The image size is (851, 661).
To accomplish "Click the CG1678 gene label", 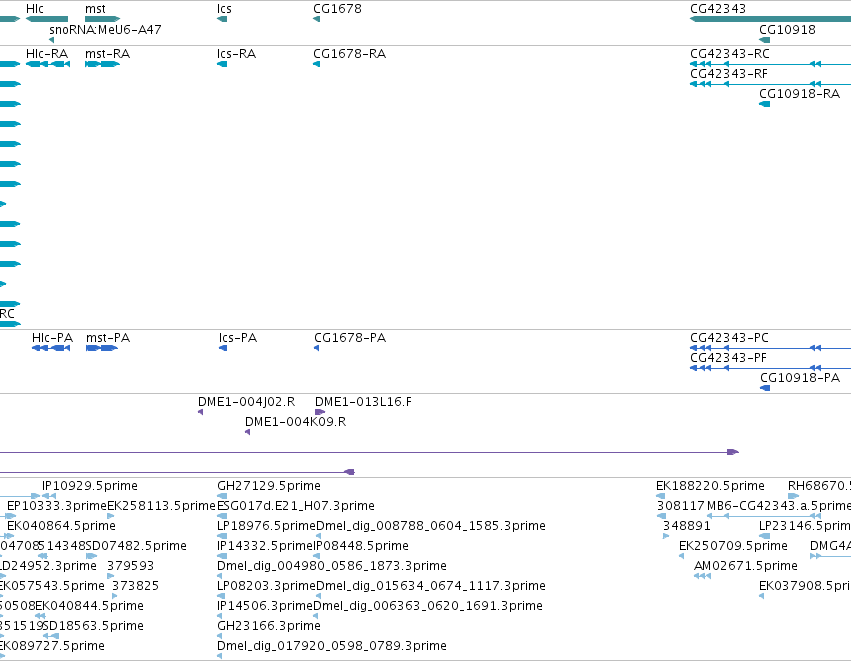I will click(337, 9).
